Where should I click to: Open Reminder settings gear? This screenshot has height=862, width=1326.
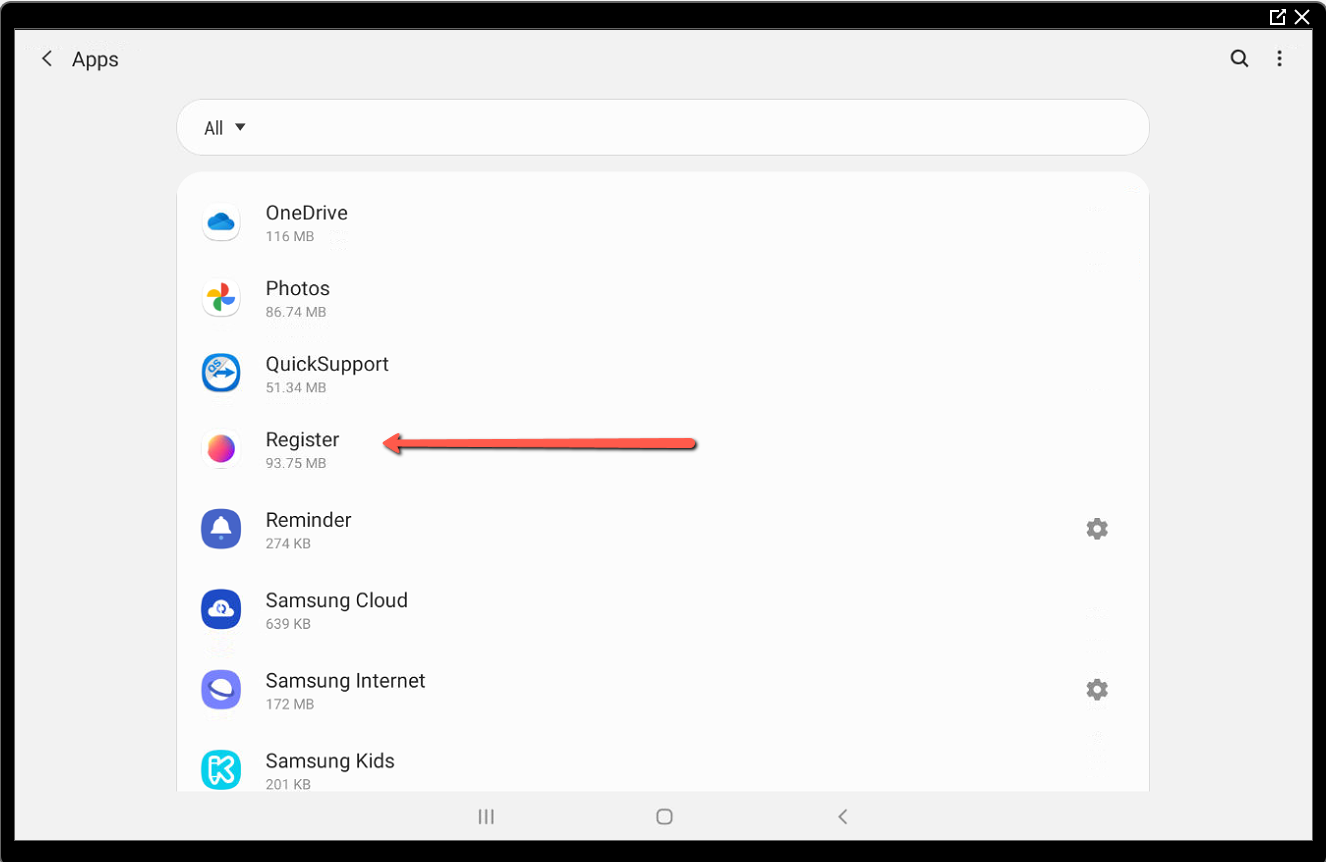1097,529
